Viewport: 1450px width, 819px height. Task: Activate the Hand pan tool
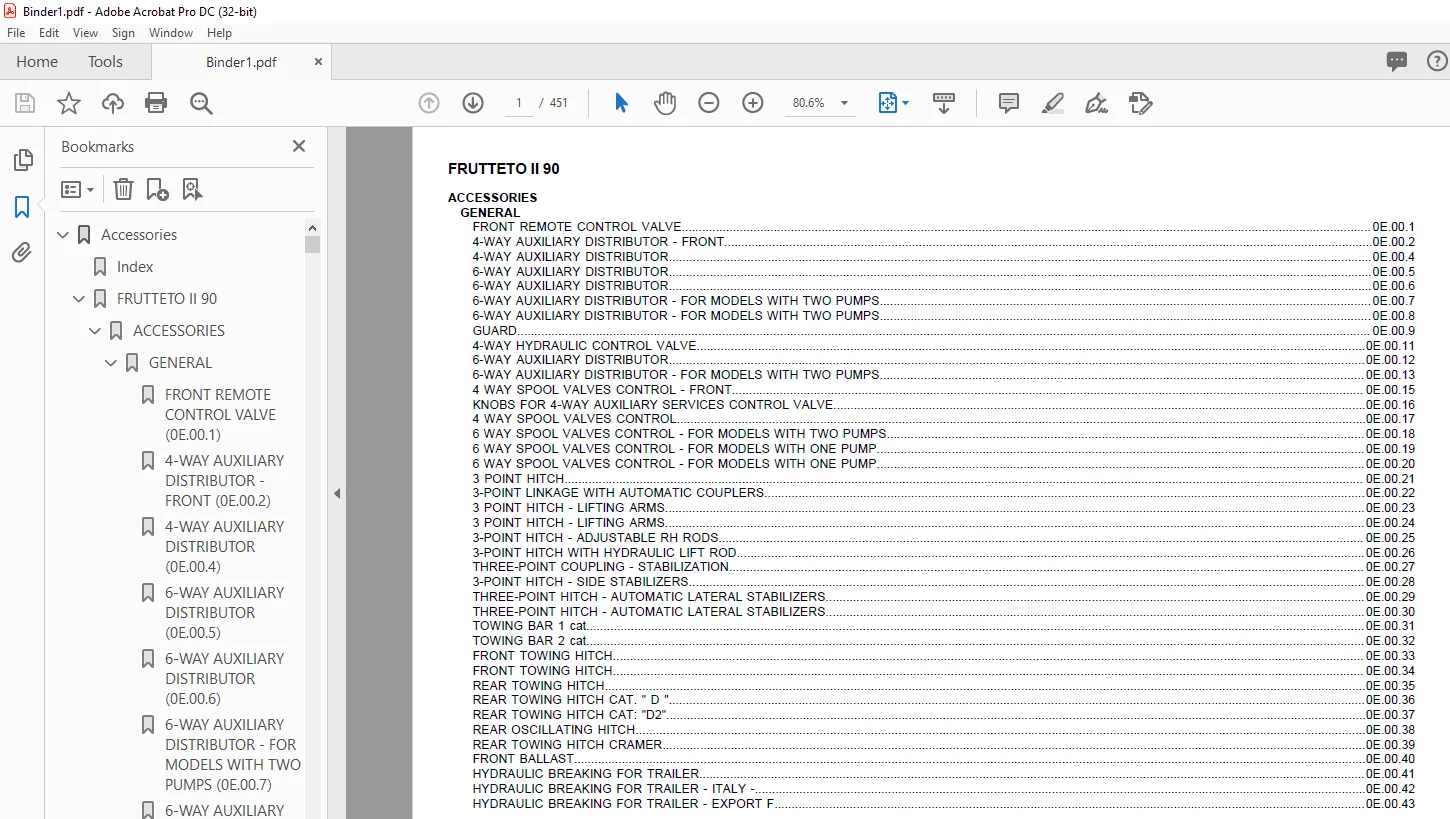pos(665,103)
